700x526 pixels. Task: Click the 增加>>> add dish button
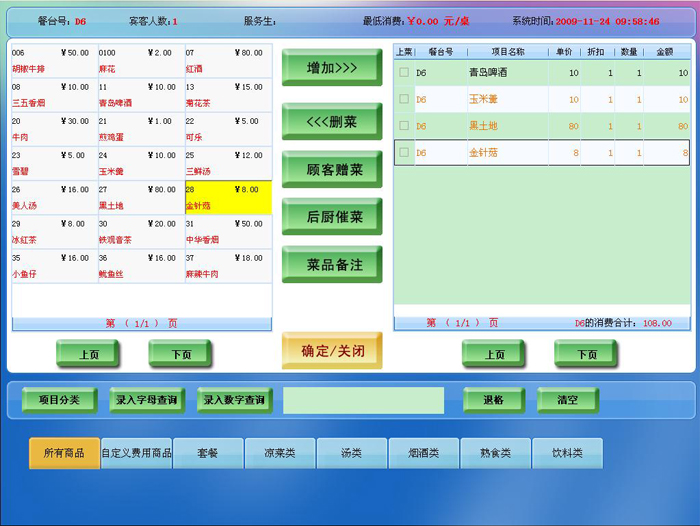(331, 68)
